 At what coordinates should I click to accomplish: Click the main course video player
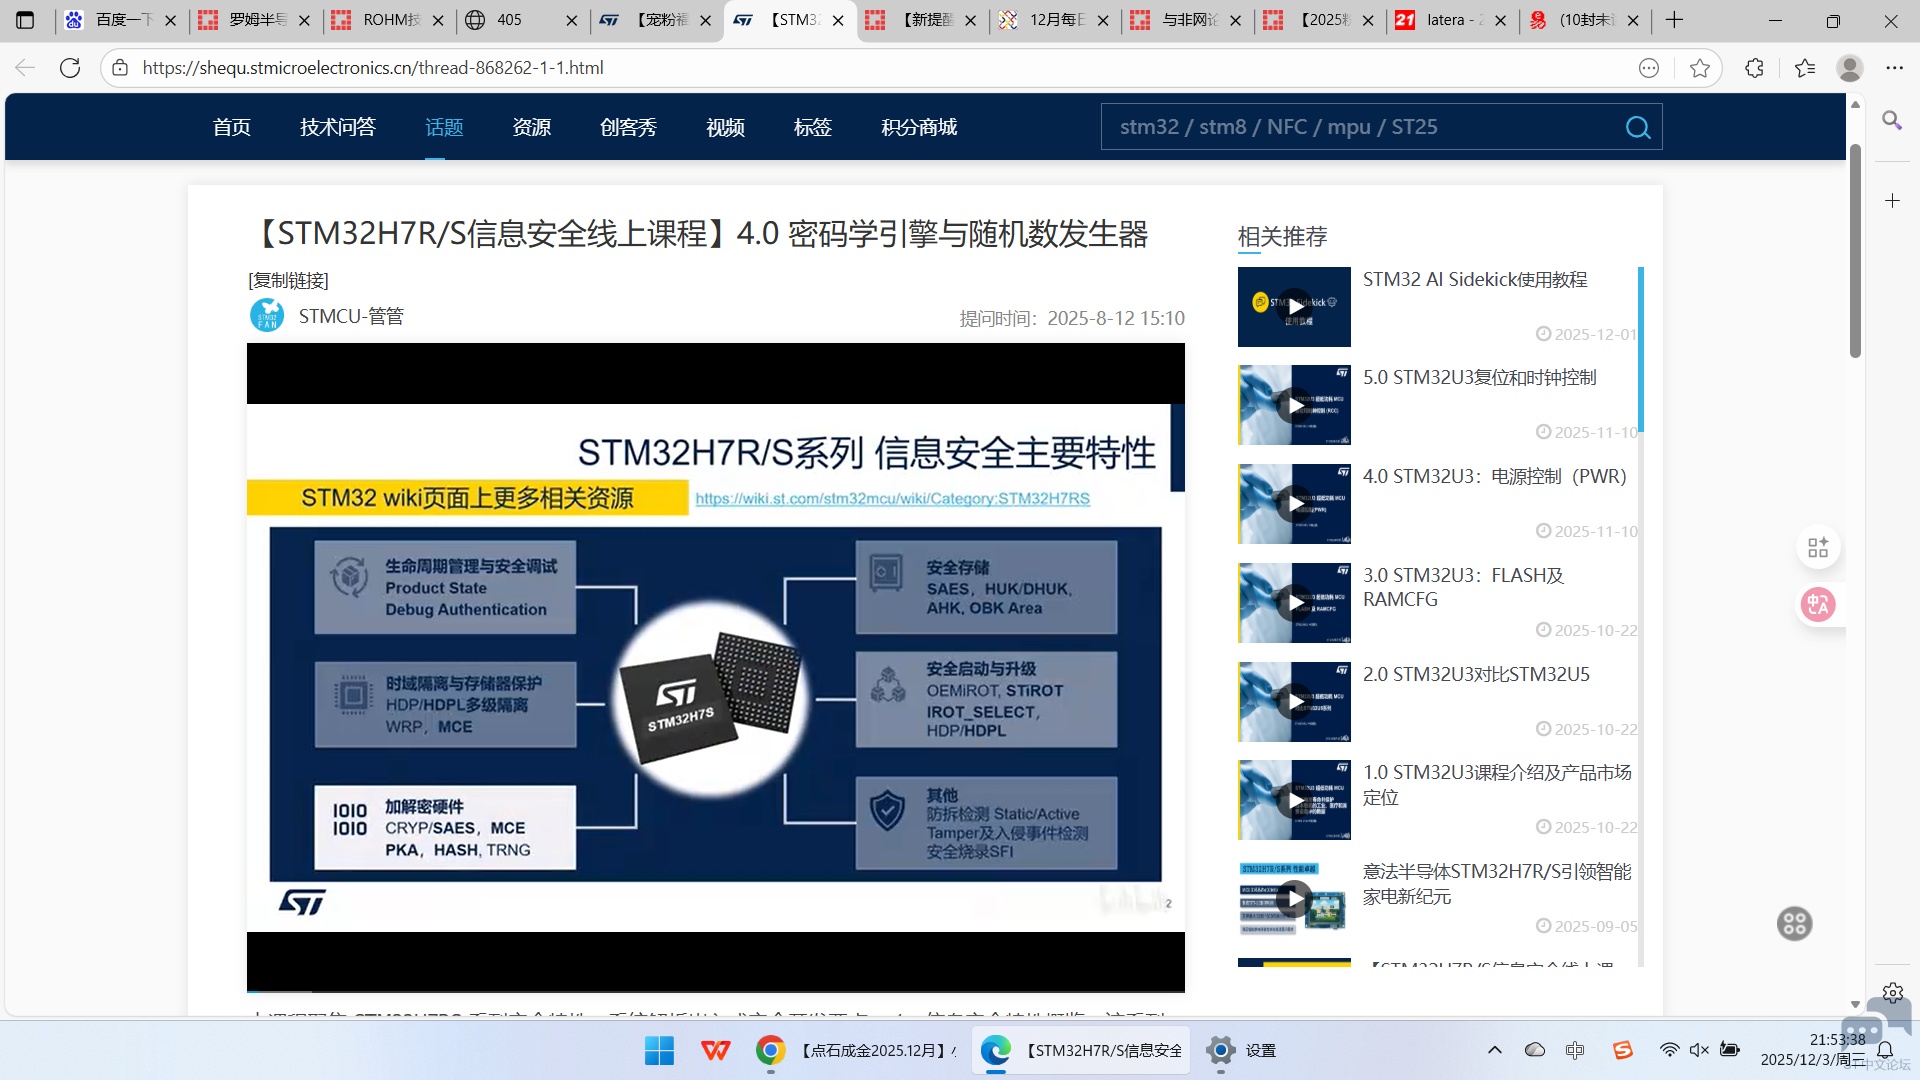716,667
